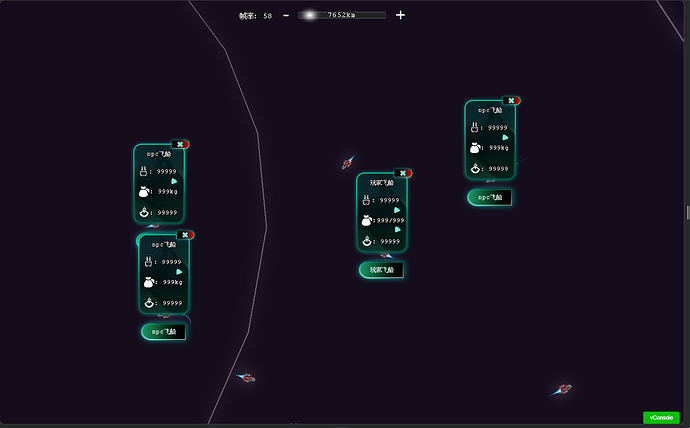Click the fuel icon in 玩家飞船 card

pyautogui.click(x=366, y=200)
